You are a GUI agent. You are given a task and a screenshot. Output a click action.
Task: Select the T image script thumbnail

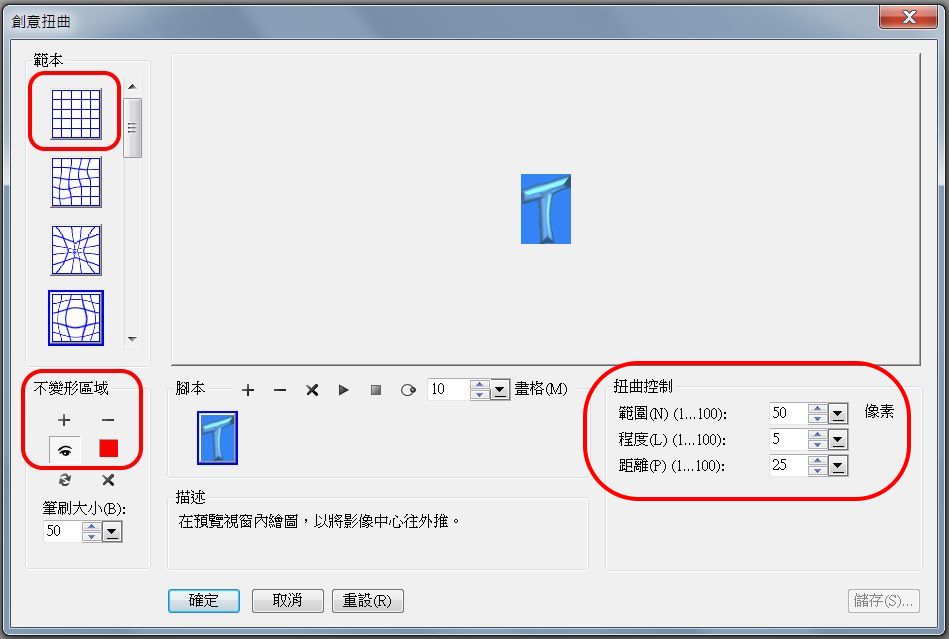pos(216,438)
